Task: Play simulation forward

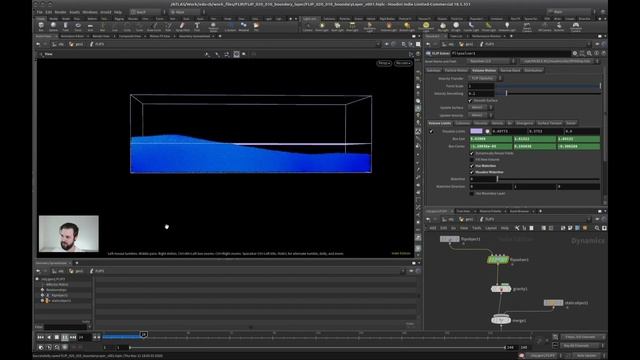Action: click(65, 337)
